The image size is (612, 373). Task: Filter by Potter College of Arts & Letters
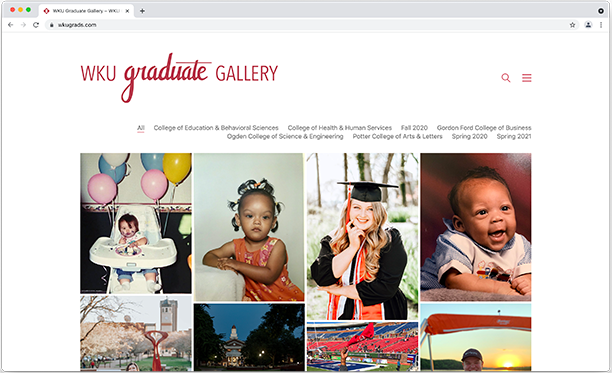coord(397,136)
